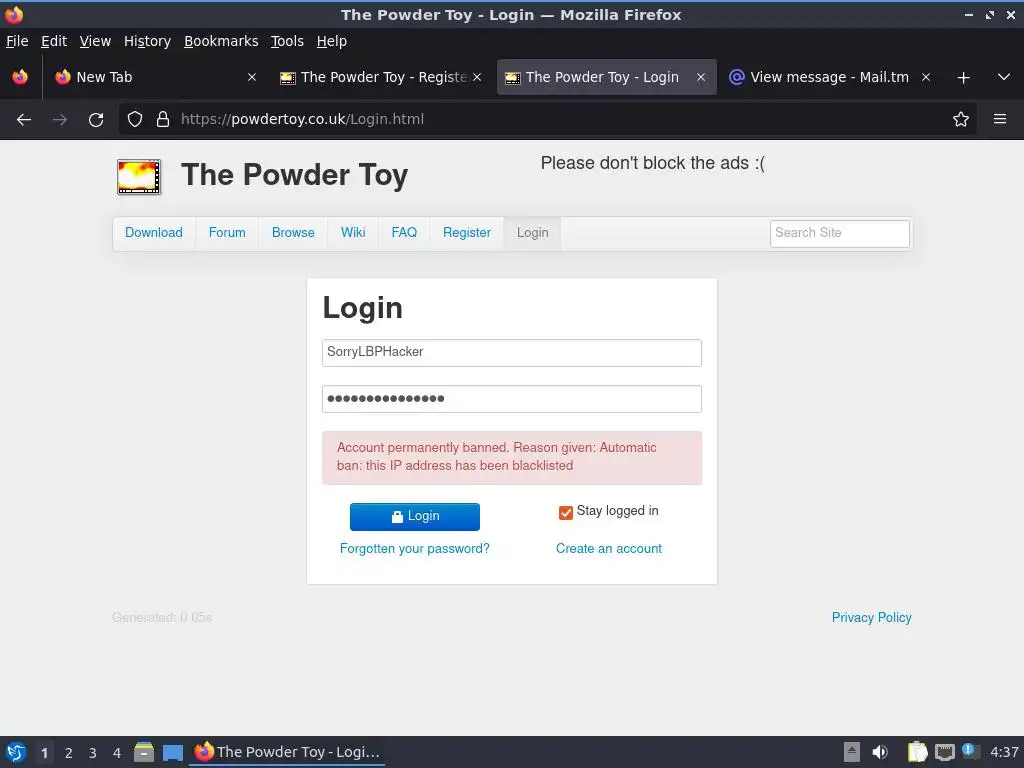
Task: Open the Forum nav link
Action: (227, 232)
